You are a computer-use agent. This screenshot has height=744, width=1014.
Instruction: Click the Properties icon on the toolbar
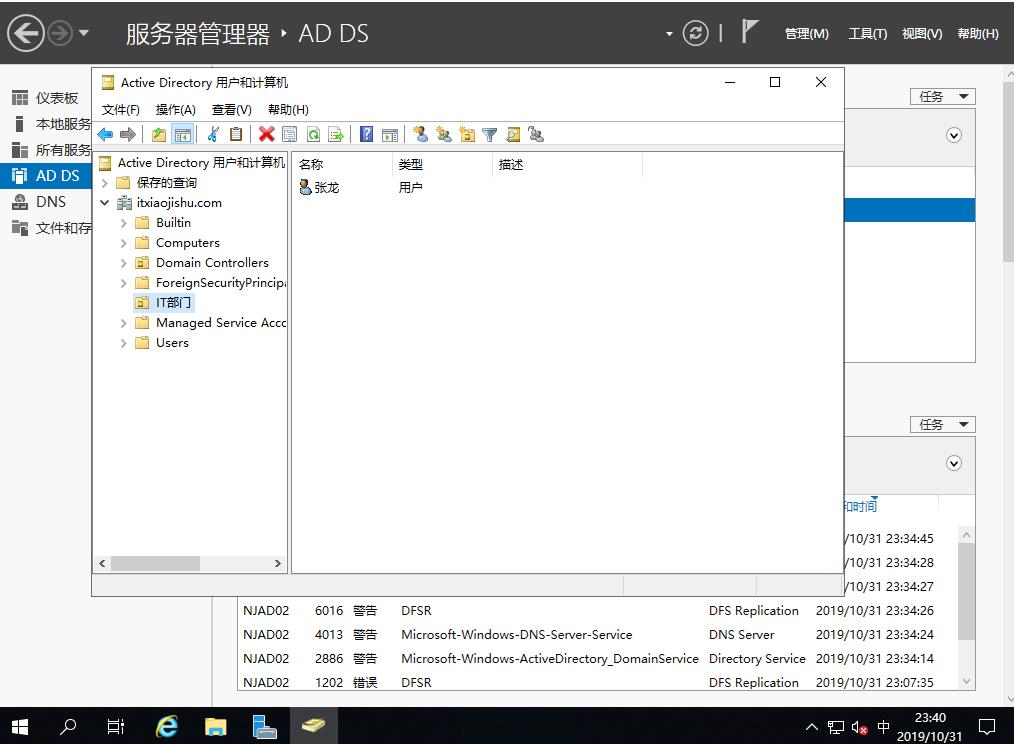290,134
